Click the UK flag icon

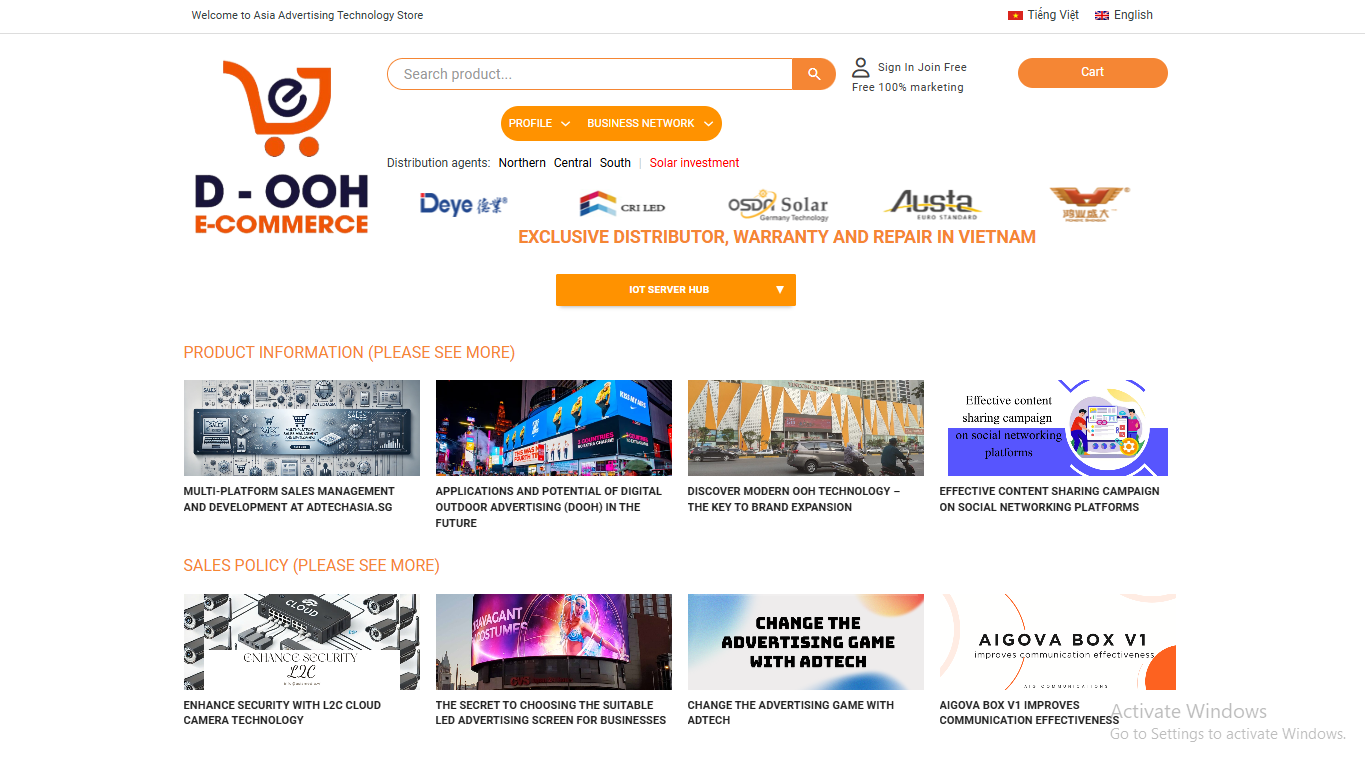pos(1102,16)
